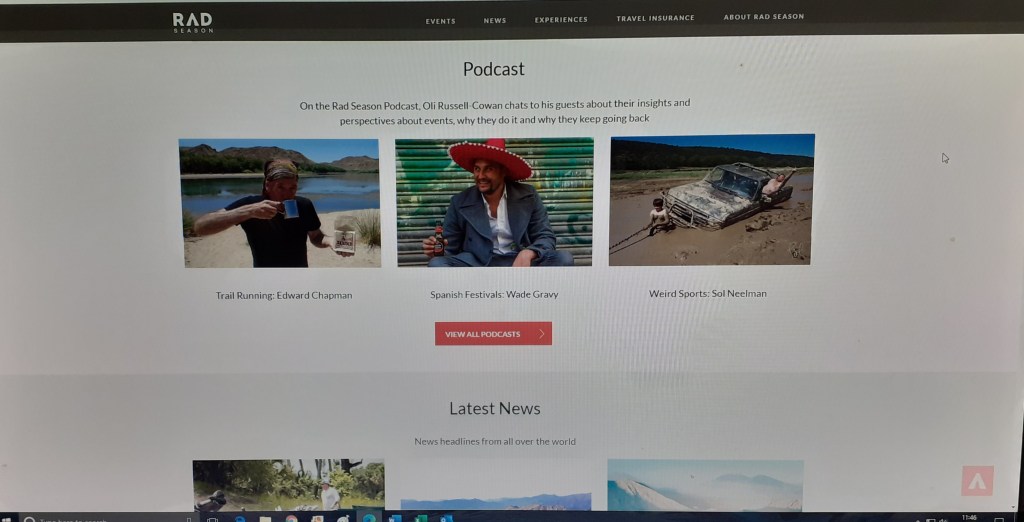Open the About Rad Season menu

coord(763,16)
